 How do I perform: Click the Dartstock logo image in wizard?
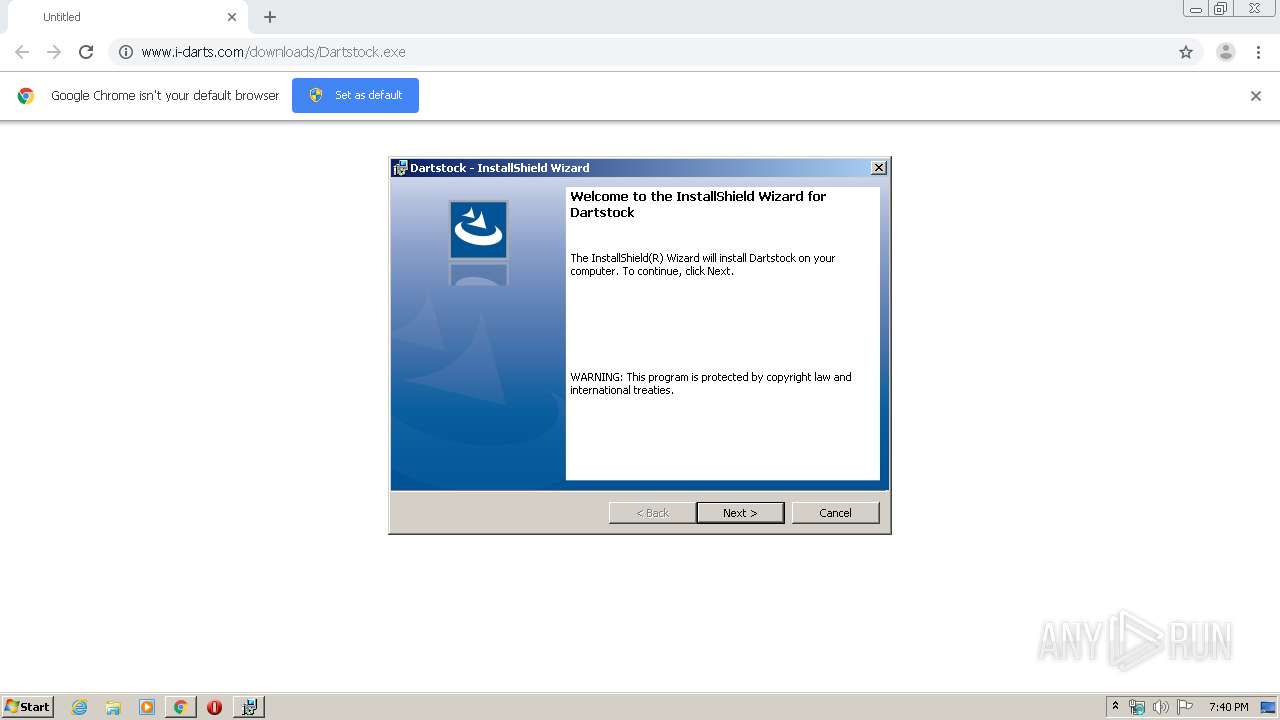(478, 229)
